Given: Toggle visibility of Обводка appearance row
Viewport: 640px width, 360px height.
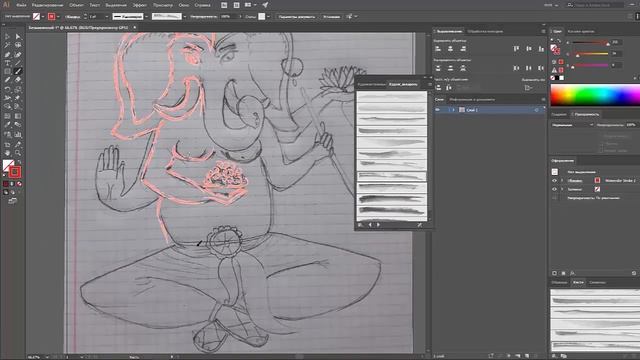Looking at the screenshot, I should tap(554, 180).
